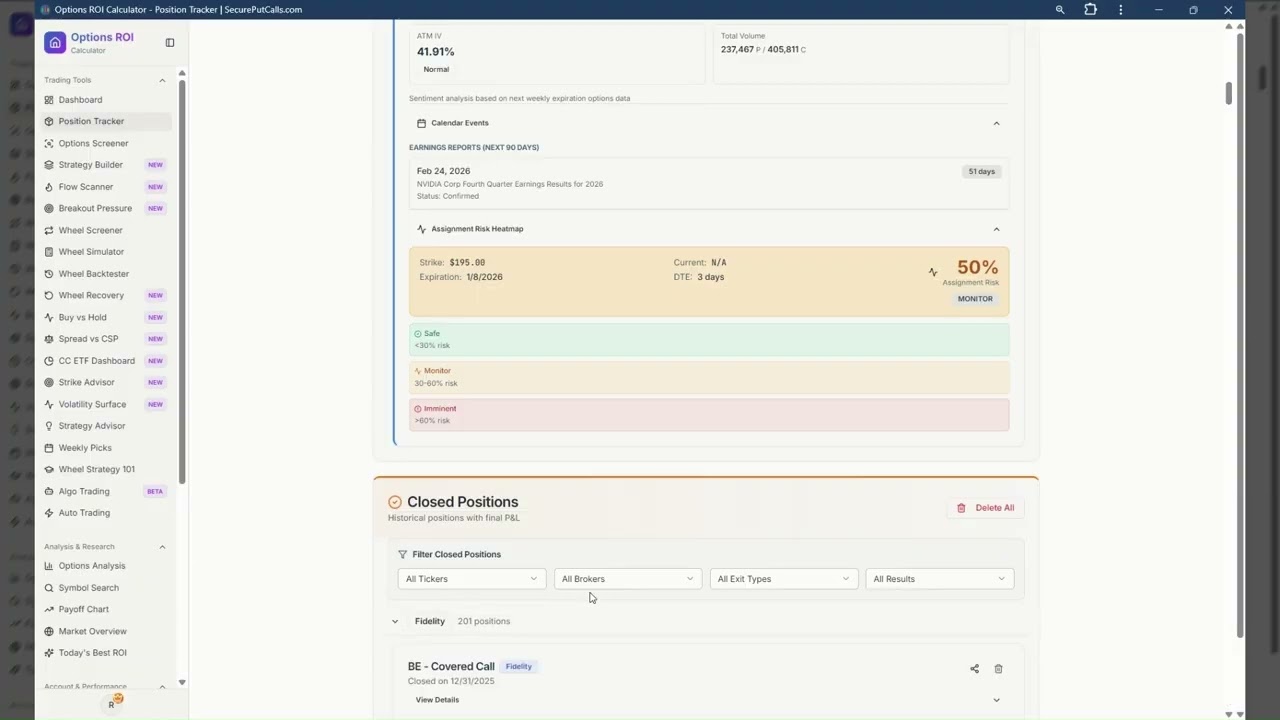Screen dimensions: 1280x720
Task: Click the Volatility Surface icon
Action: click(49, 404)
